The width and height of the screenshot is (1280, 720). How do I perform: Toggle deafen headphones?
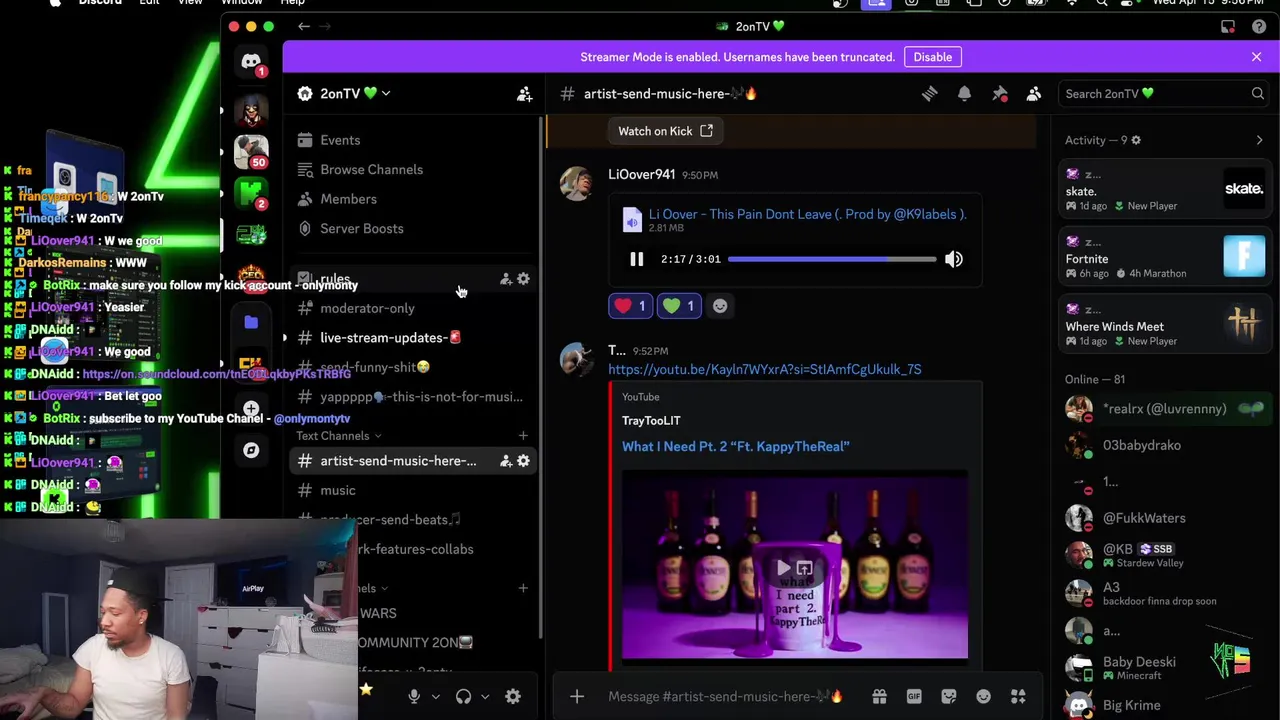point(464,697)
